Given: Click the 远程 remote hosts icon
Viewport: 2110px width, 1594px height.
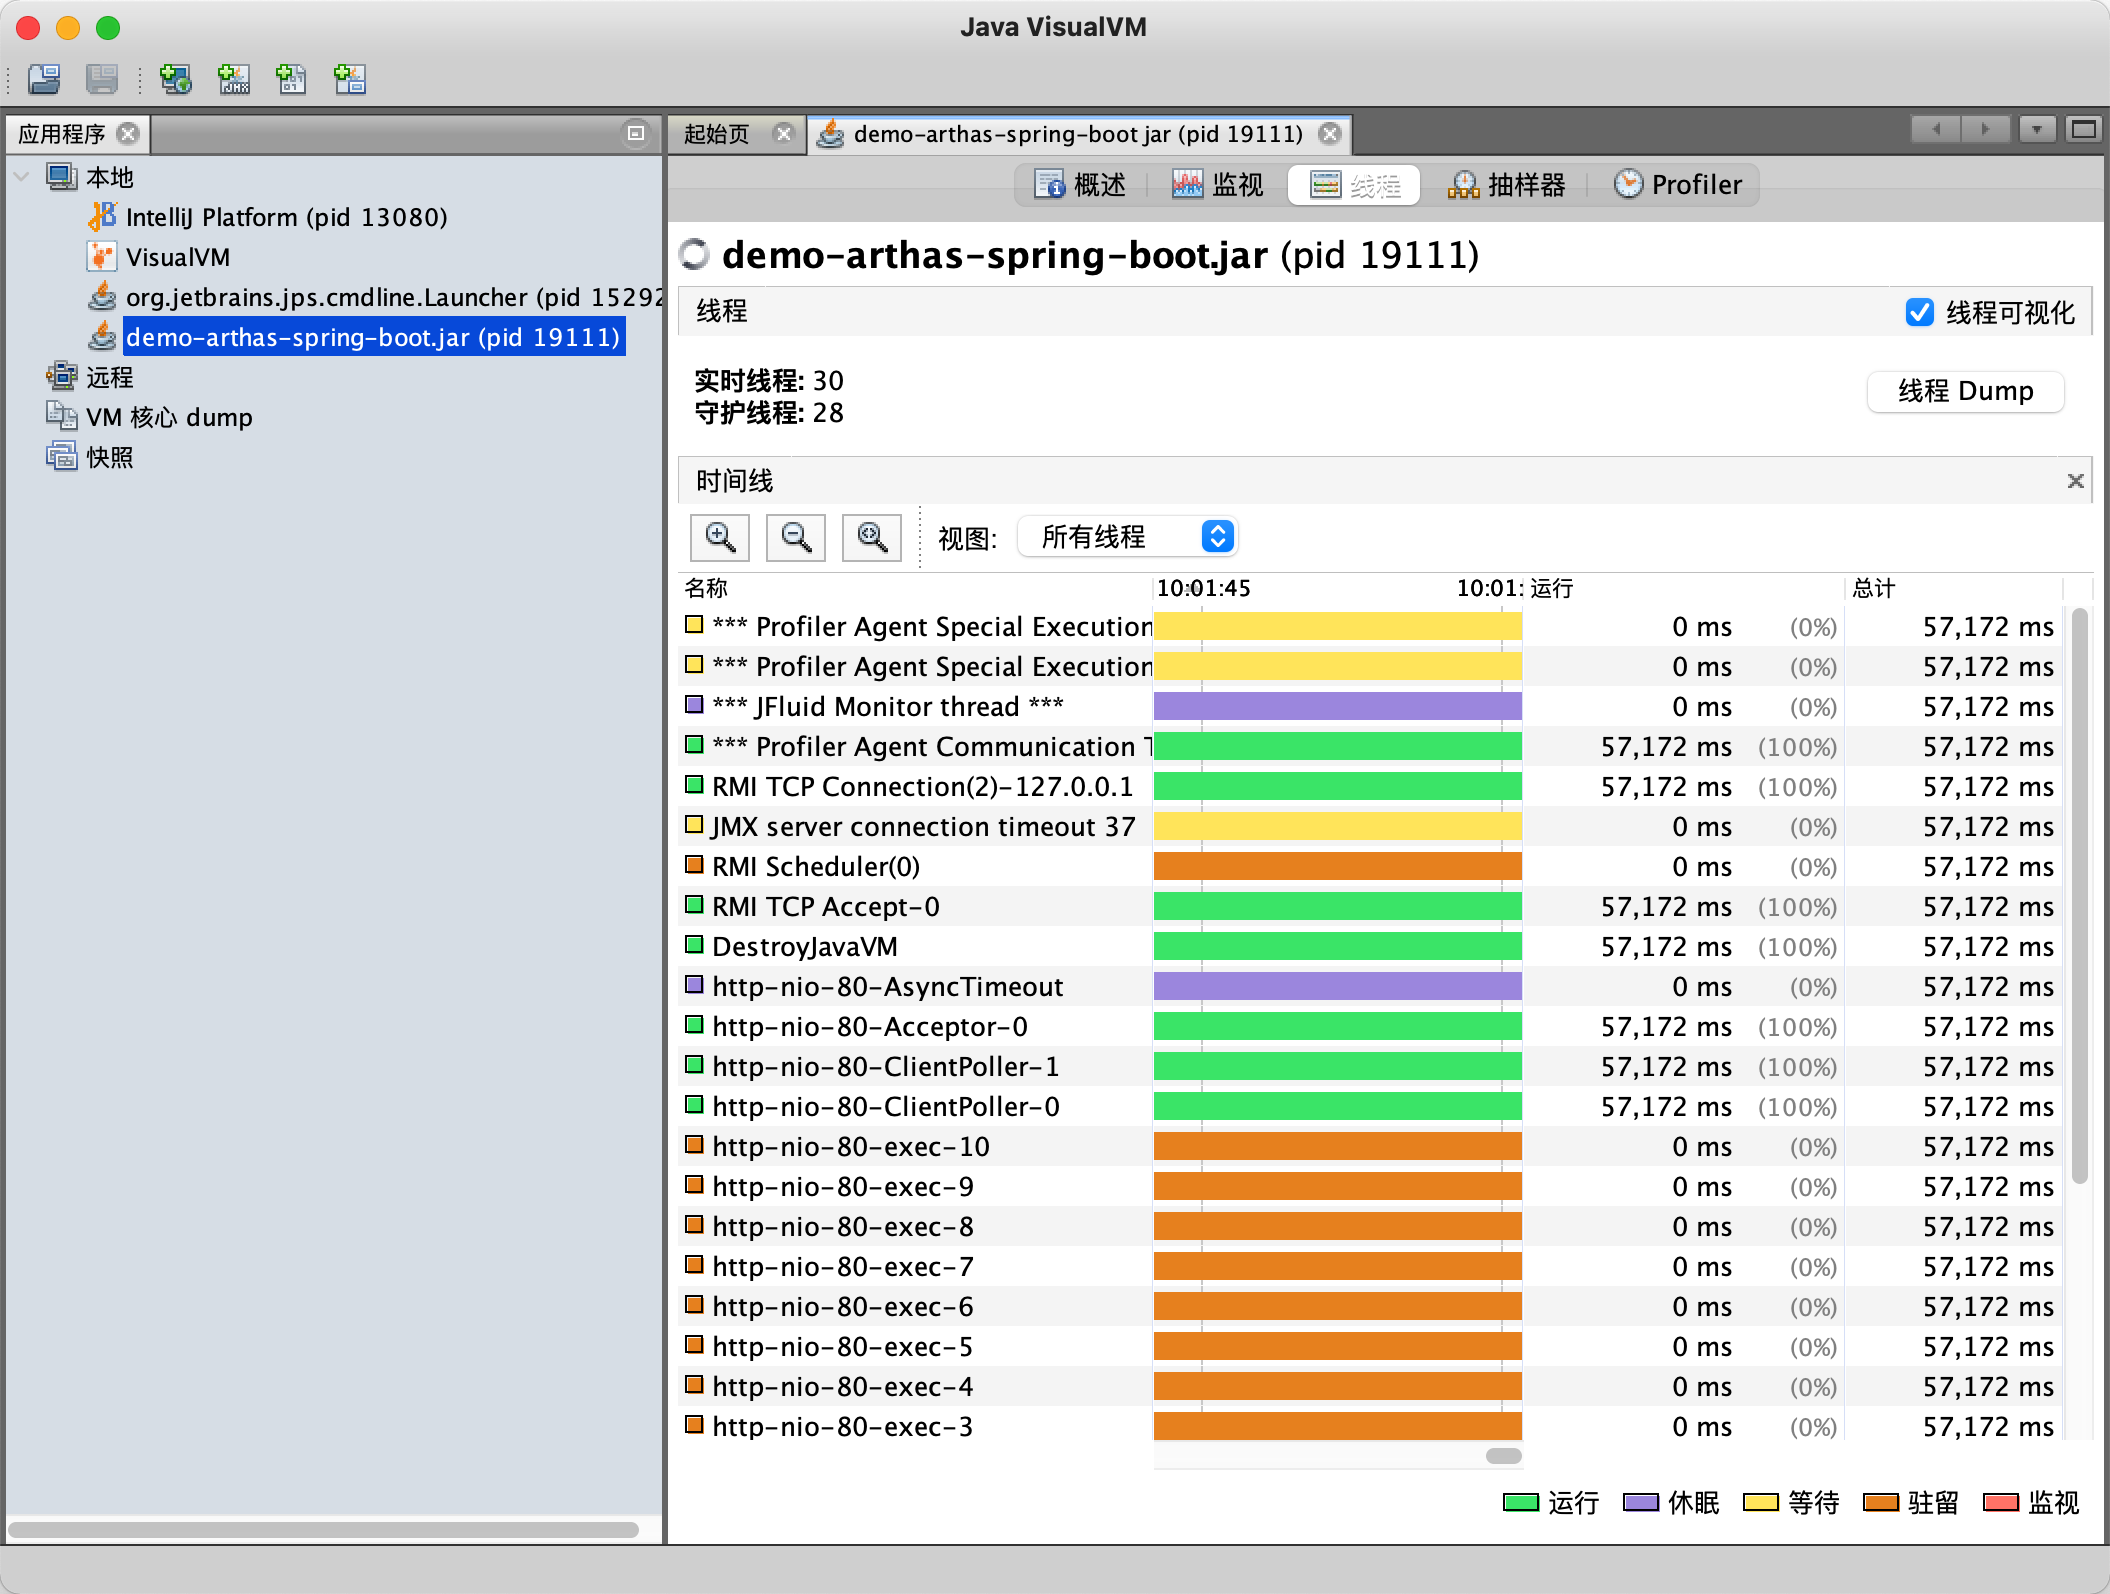Looking at the screenshot, I should click(62, 377).
